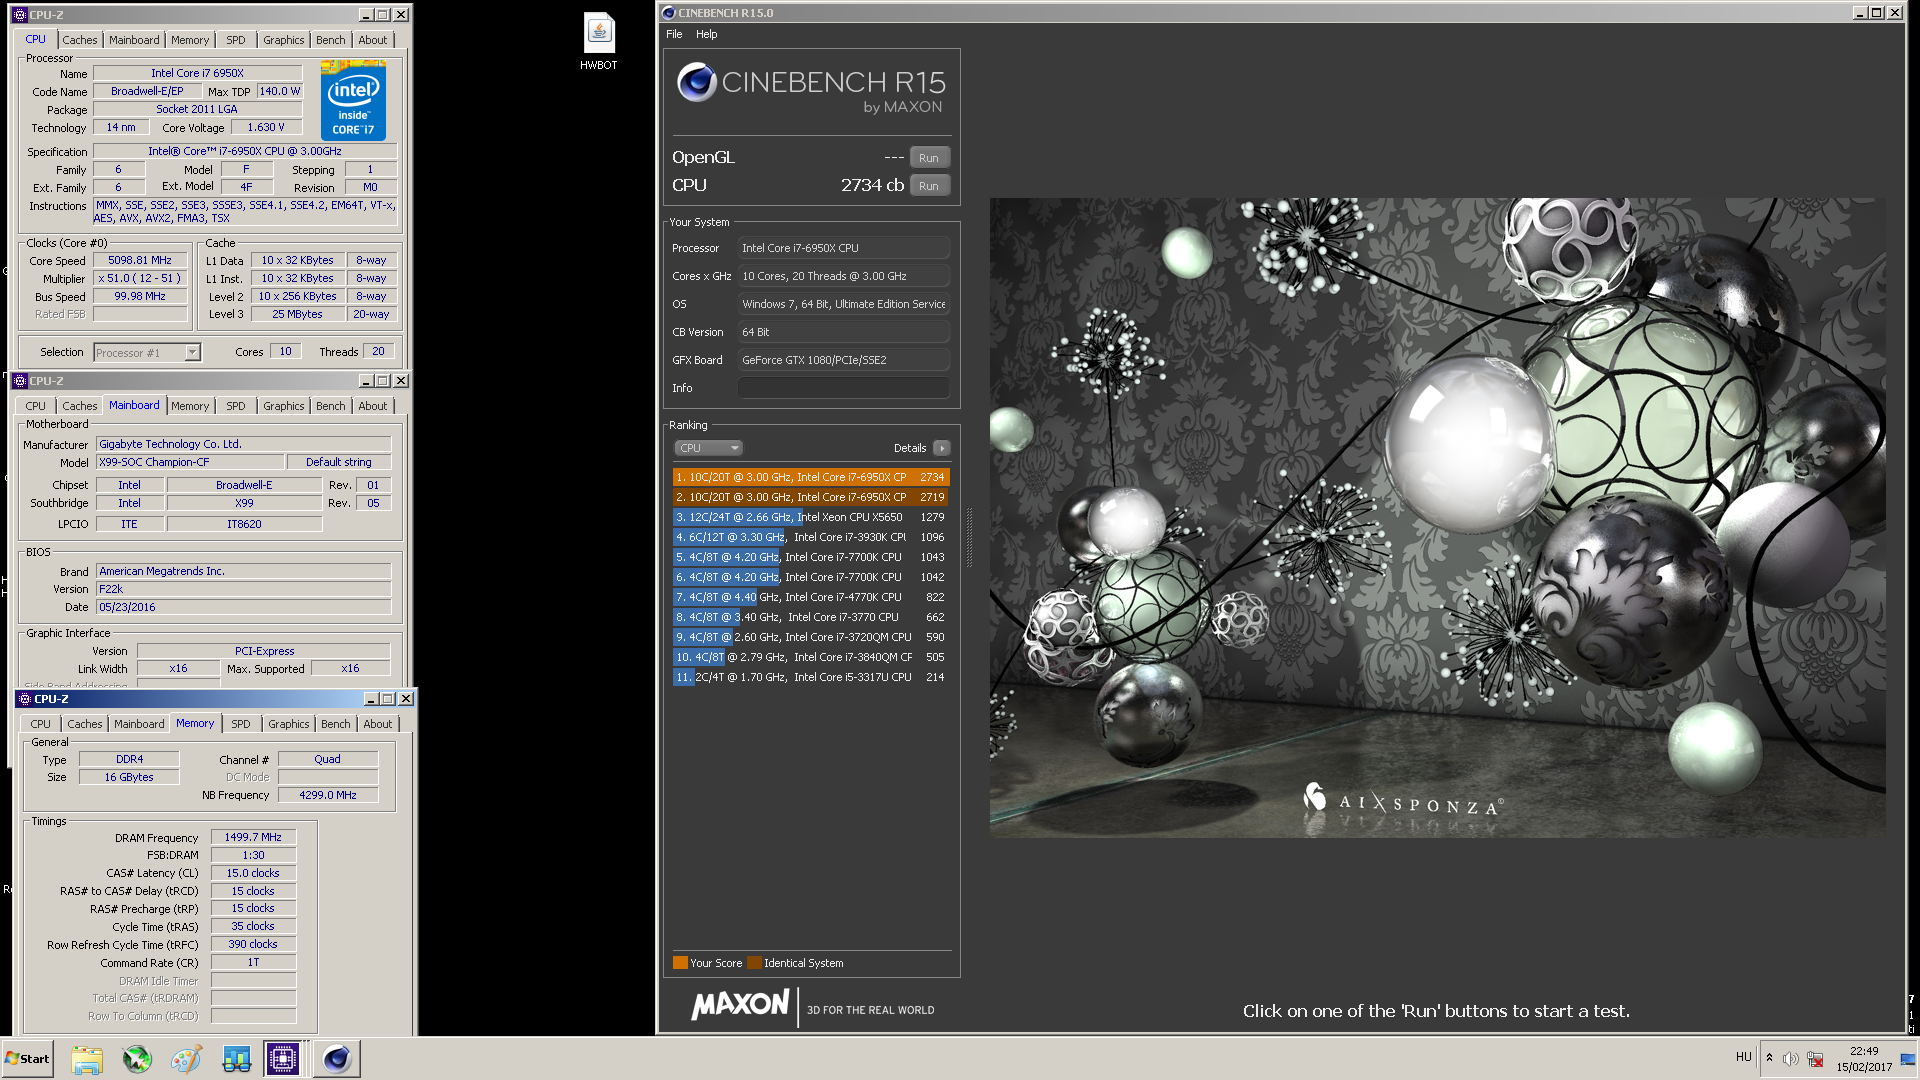The image size is (1920, 1080).
Task: Click the orange Your Score legend swatch
Action: 680,963
